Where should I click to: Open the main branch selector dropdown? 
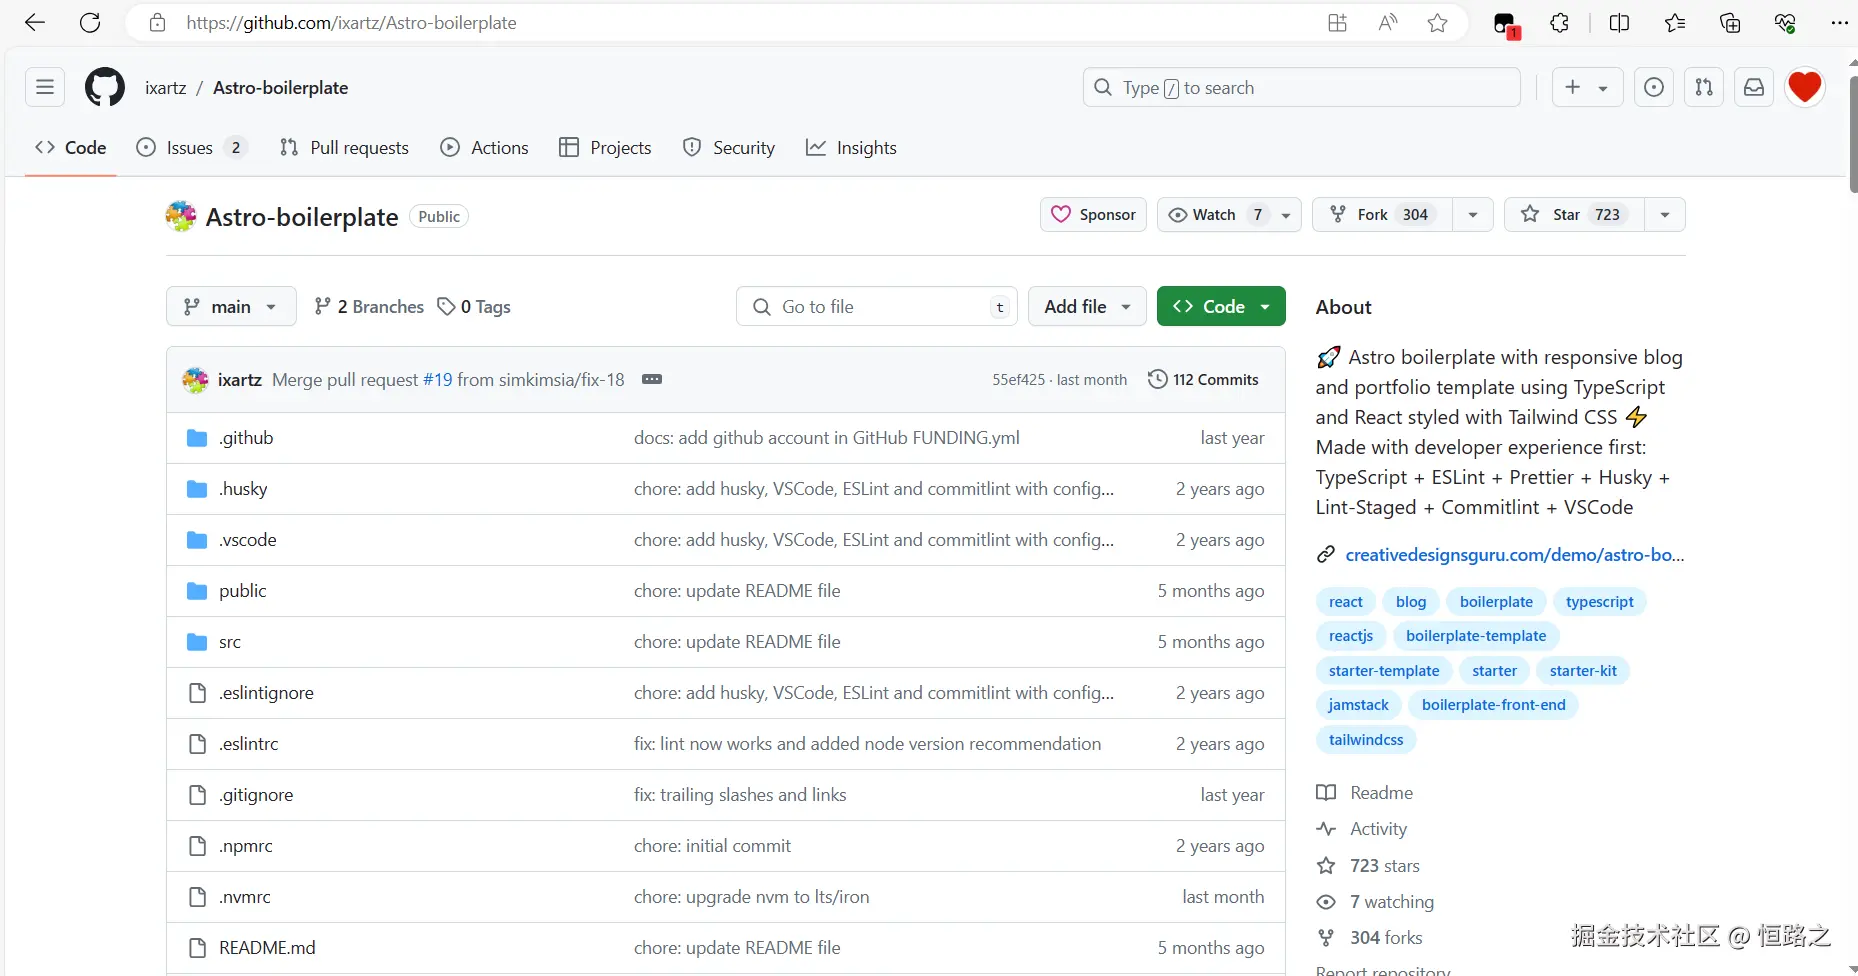tap(231, 307)
